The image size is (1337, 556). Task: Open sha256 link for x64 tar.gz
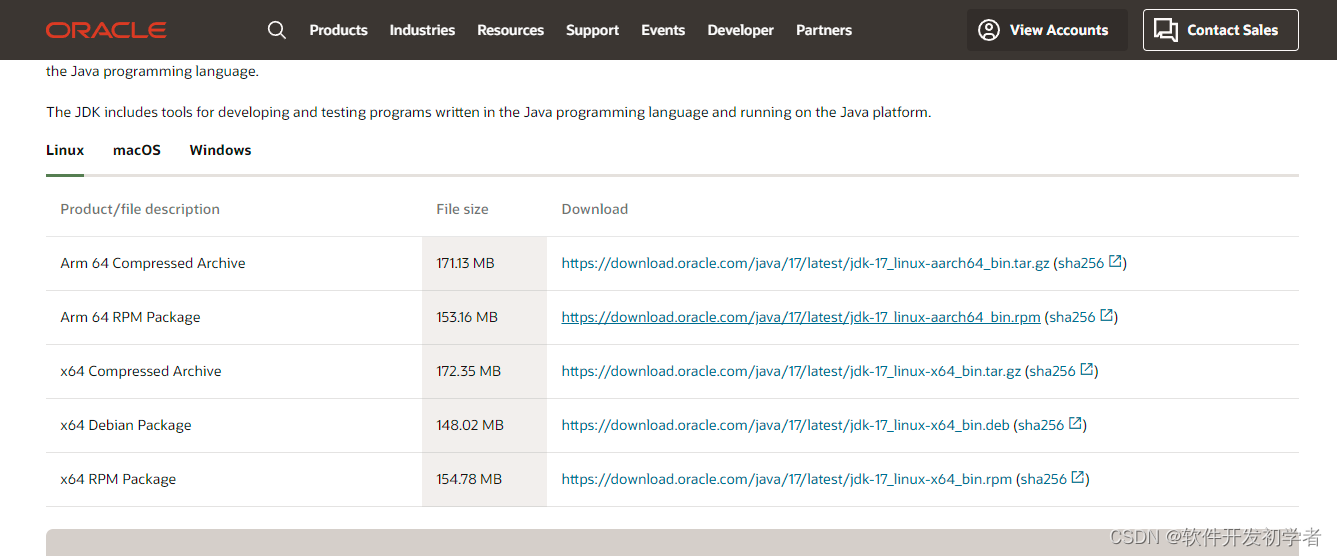click(x=1053, y=371)
